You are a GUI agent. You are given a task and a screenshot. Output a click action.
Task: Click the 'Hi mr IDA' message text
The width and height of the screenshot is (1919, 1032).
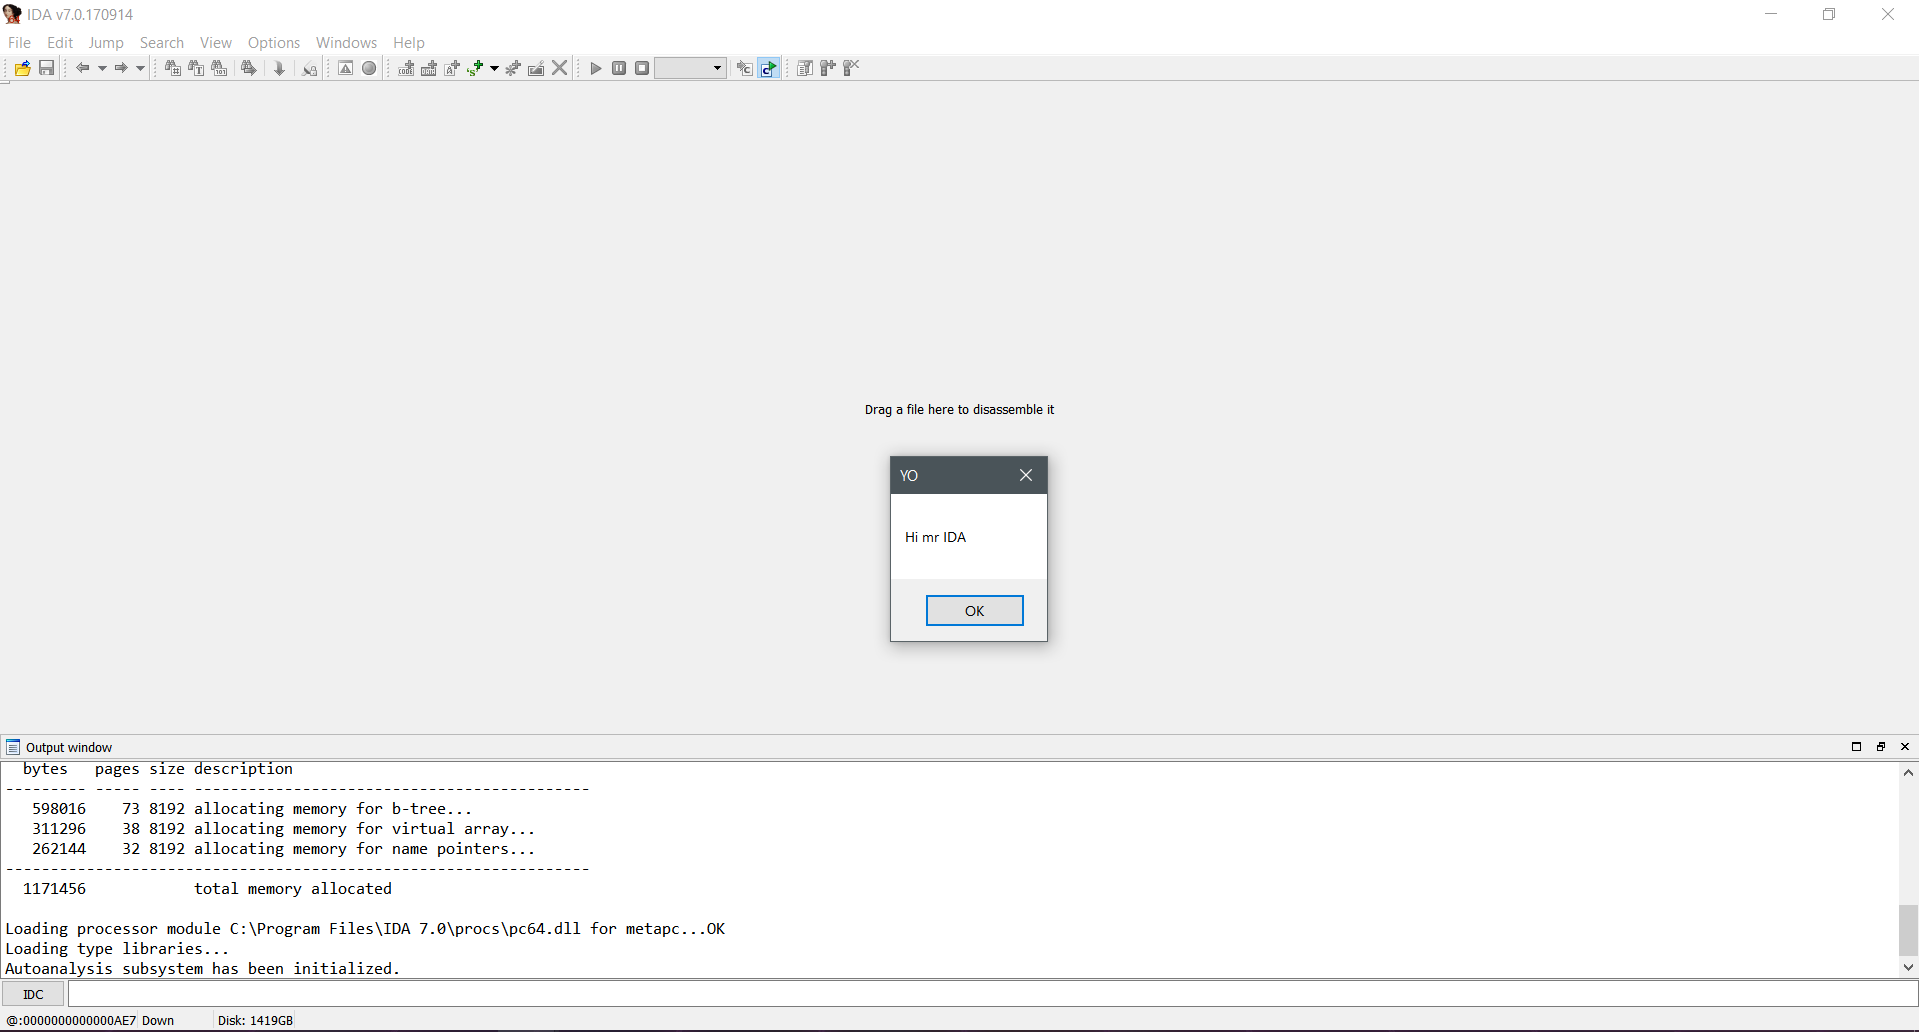[936, 538]
